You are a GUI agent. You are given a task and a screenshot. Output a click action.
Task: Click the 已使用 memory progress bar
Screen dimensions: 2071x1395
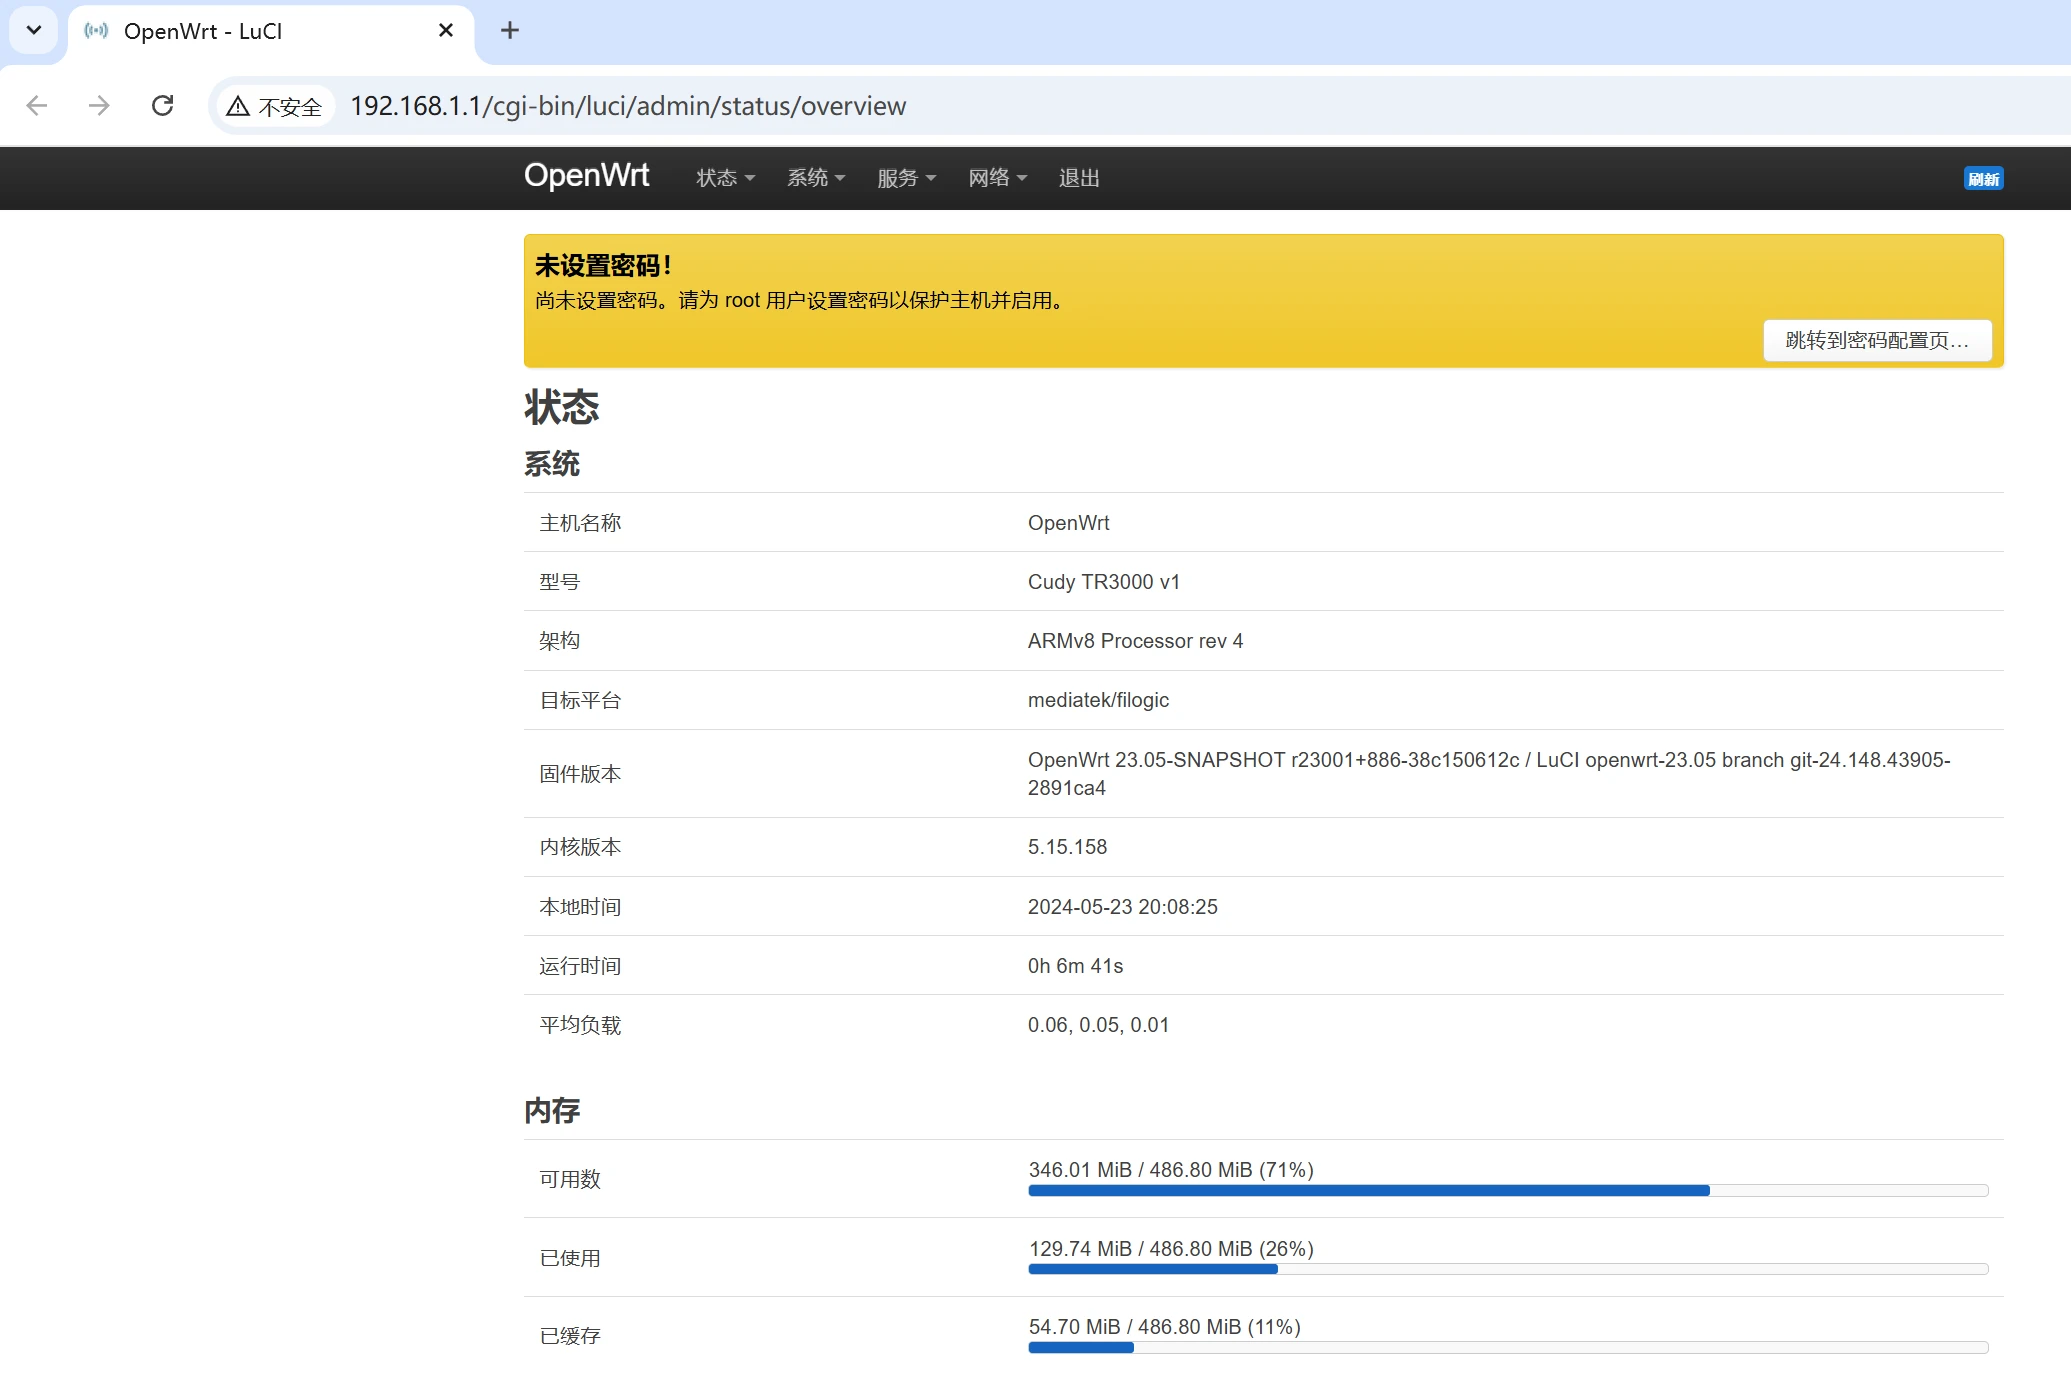point(1508,1269)
